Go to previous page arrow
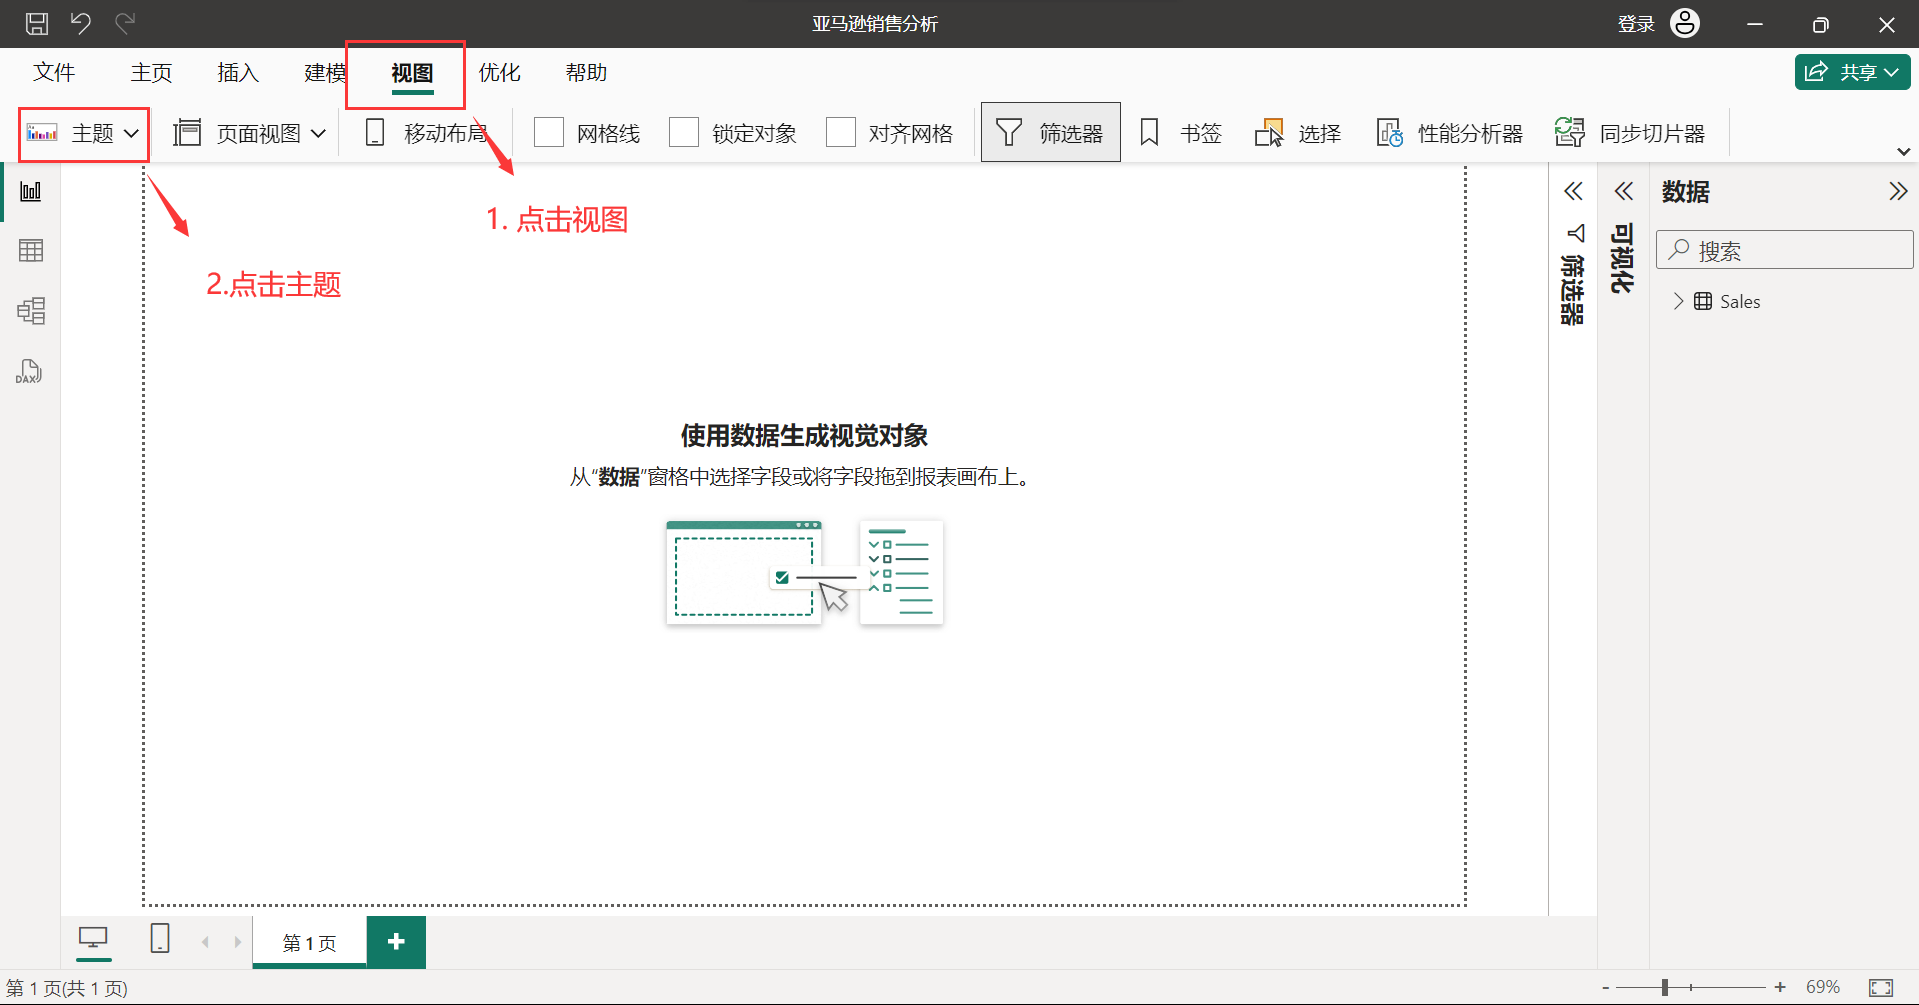1919x1005 pixels. coord(206,942)
